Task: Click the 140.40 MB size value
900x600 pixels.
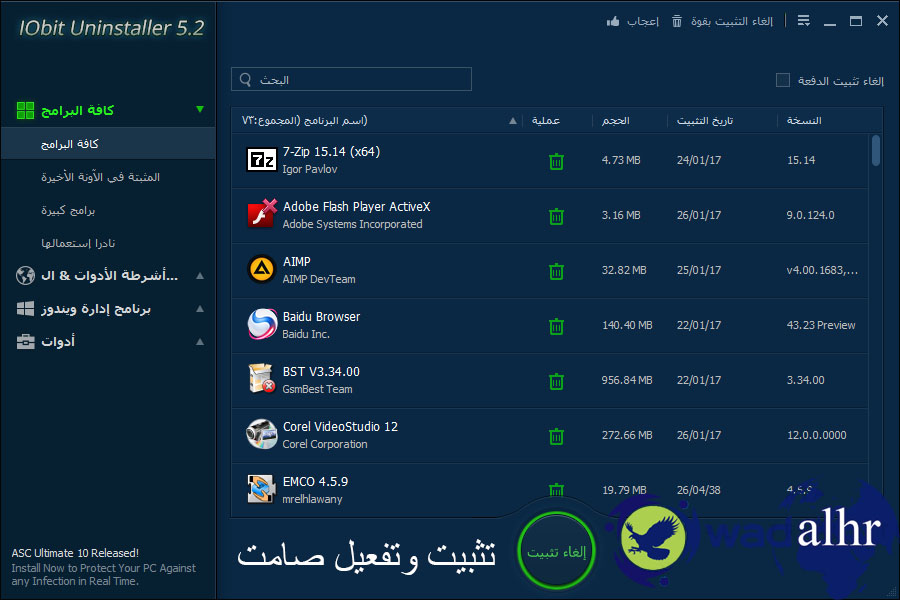Action: (627, 325)
